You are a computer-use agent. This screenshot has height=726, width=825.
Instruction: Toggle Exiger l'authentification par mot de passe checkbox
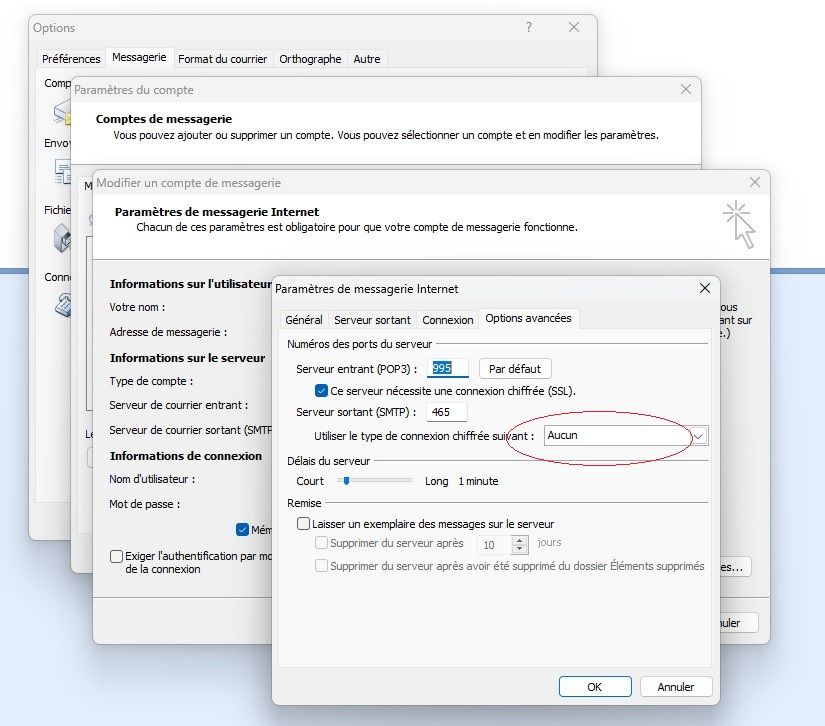pos(116,556)
